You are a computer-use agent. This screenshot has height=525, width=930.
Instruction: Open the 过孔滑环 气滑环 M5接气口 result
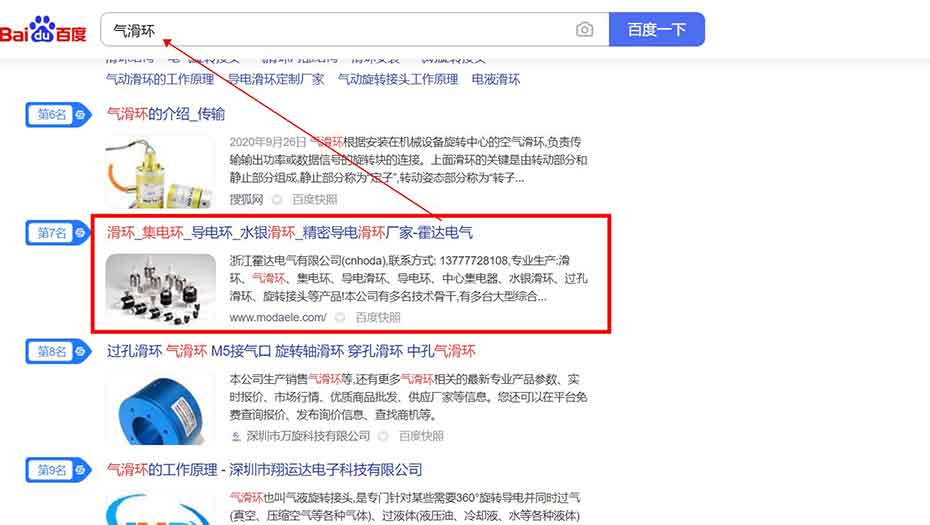[291, 351]
